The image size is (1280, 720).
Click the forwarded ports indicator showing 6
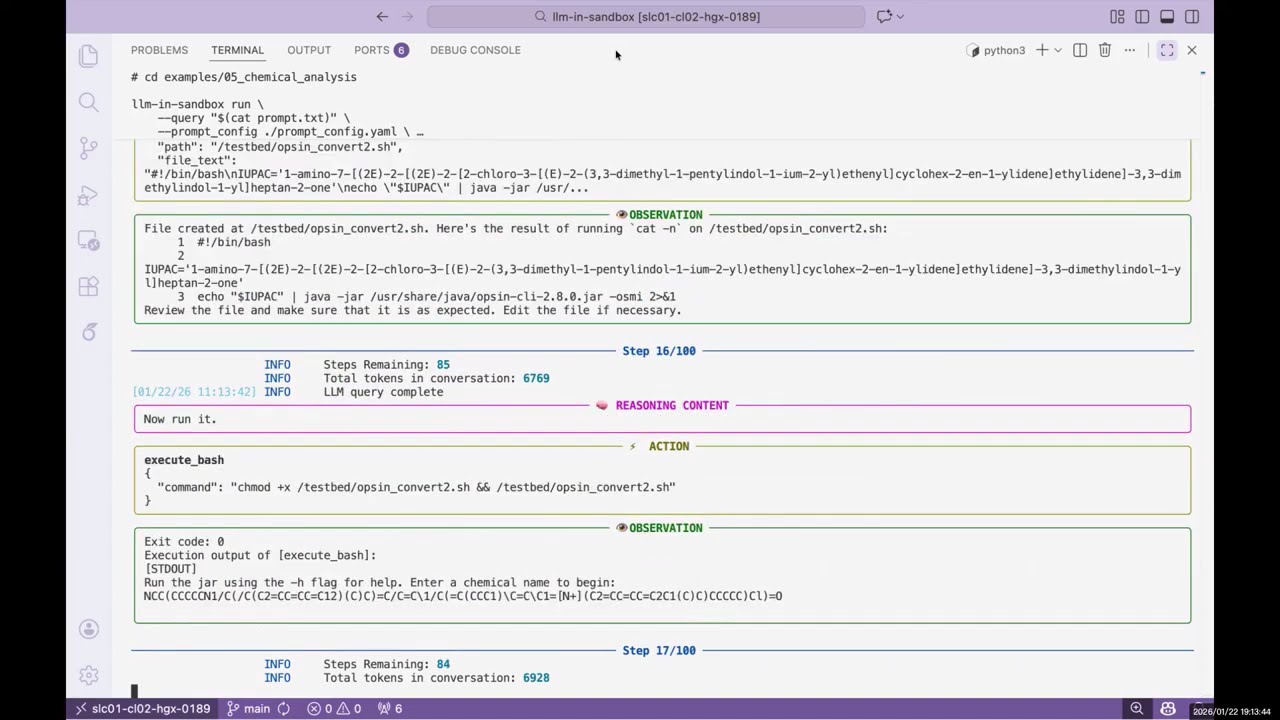point(389,708)
